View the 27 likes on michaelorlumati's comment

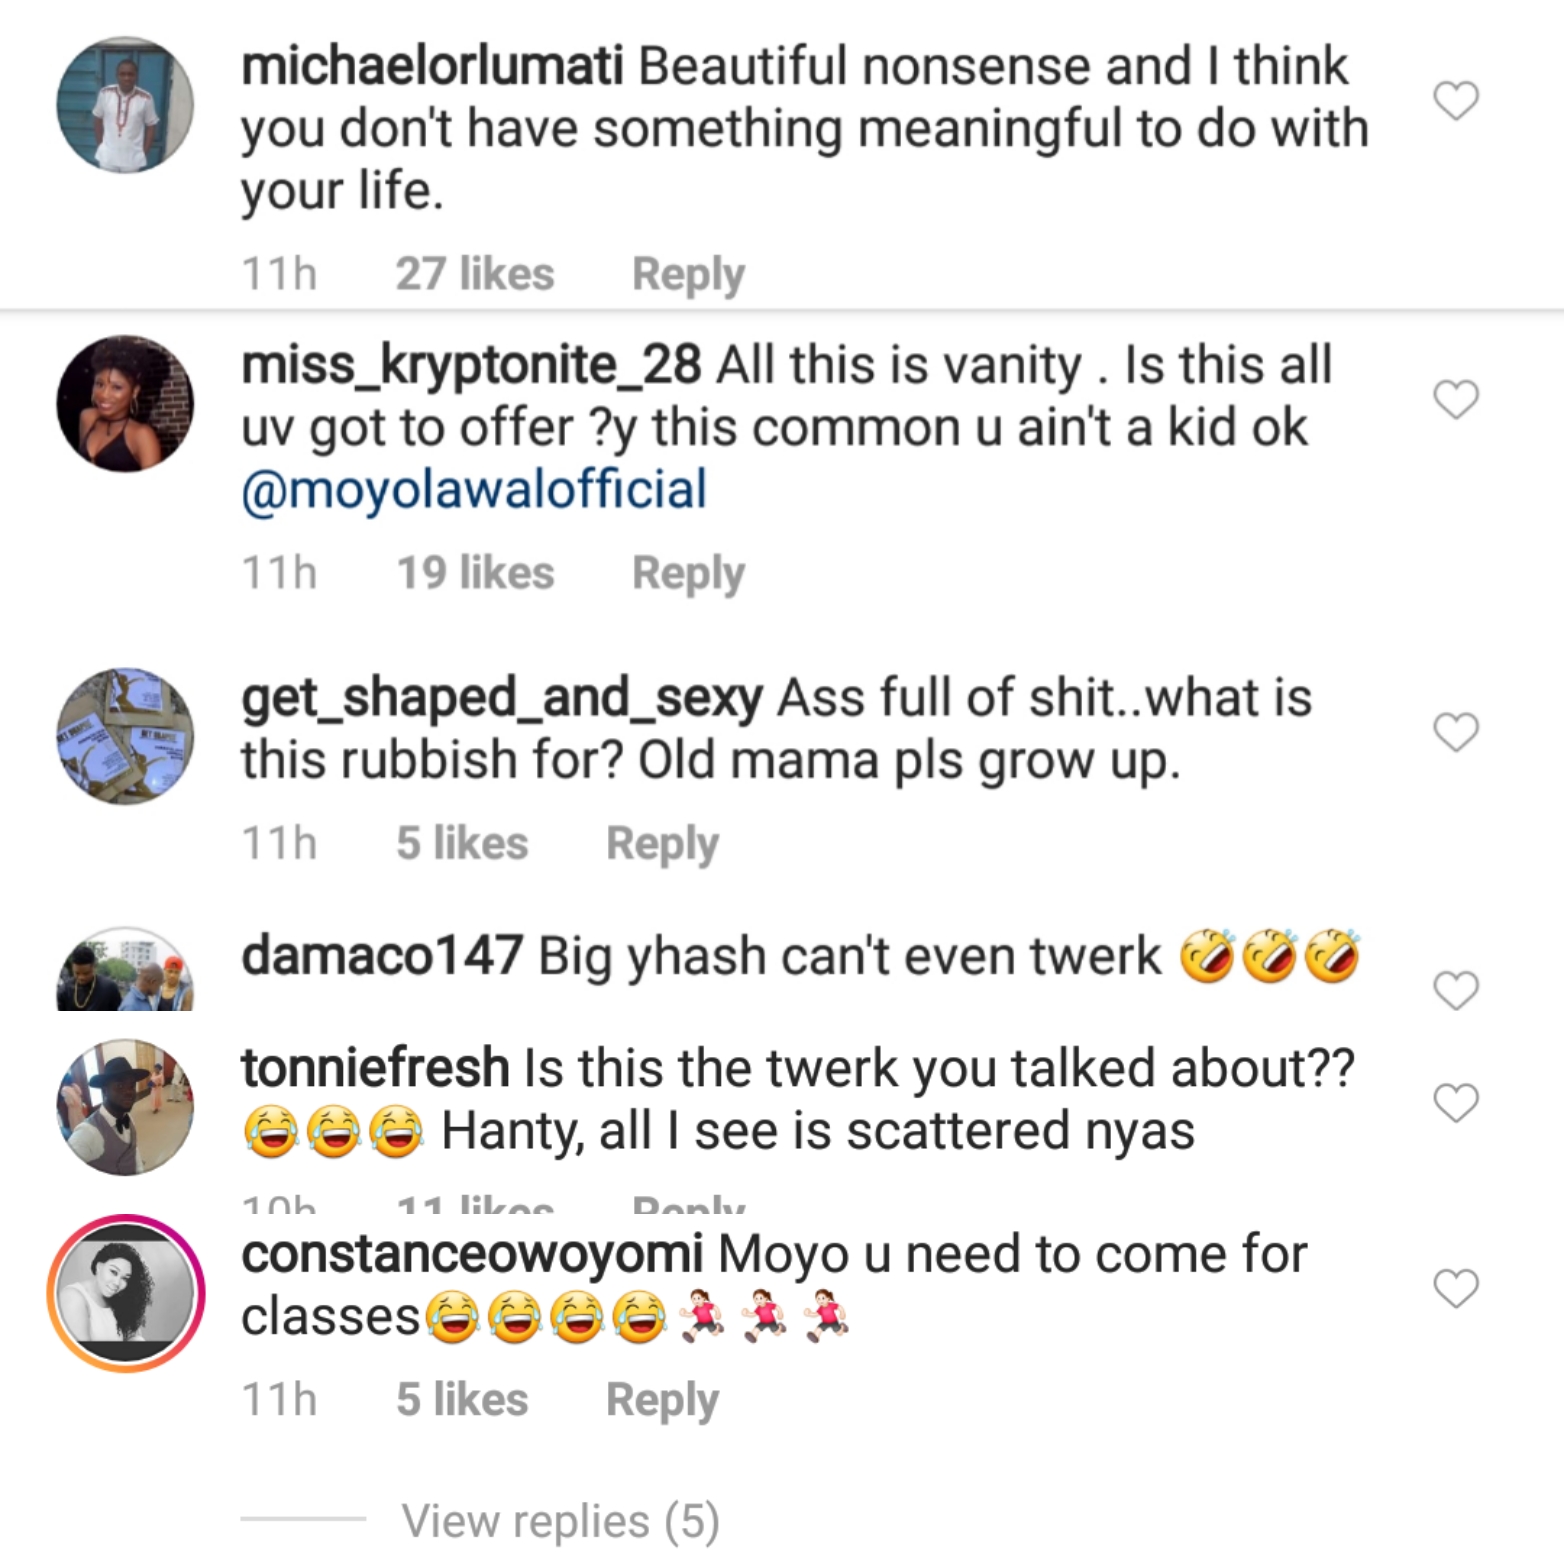coord(474,274)
